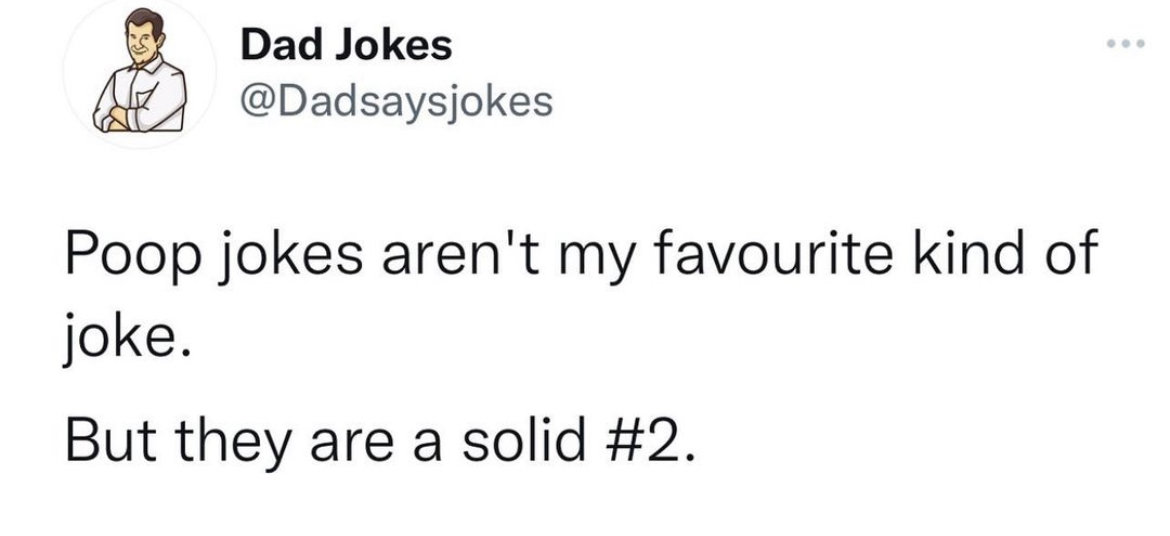Image resolution: width=1170 pixels, height=536 pixels.
Task: Click the Dad Jokes profile avatar
Action: [x=140, y=72]
